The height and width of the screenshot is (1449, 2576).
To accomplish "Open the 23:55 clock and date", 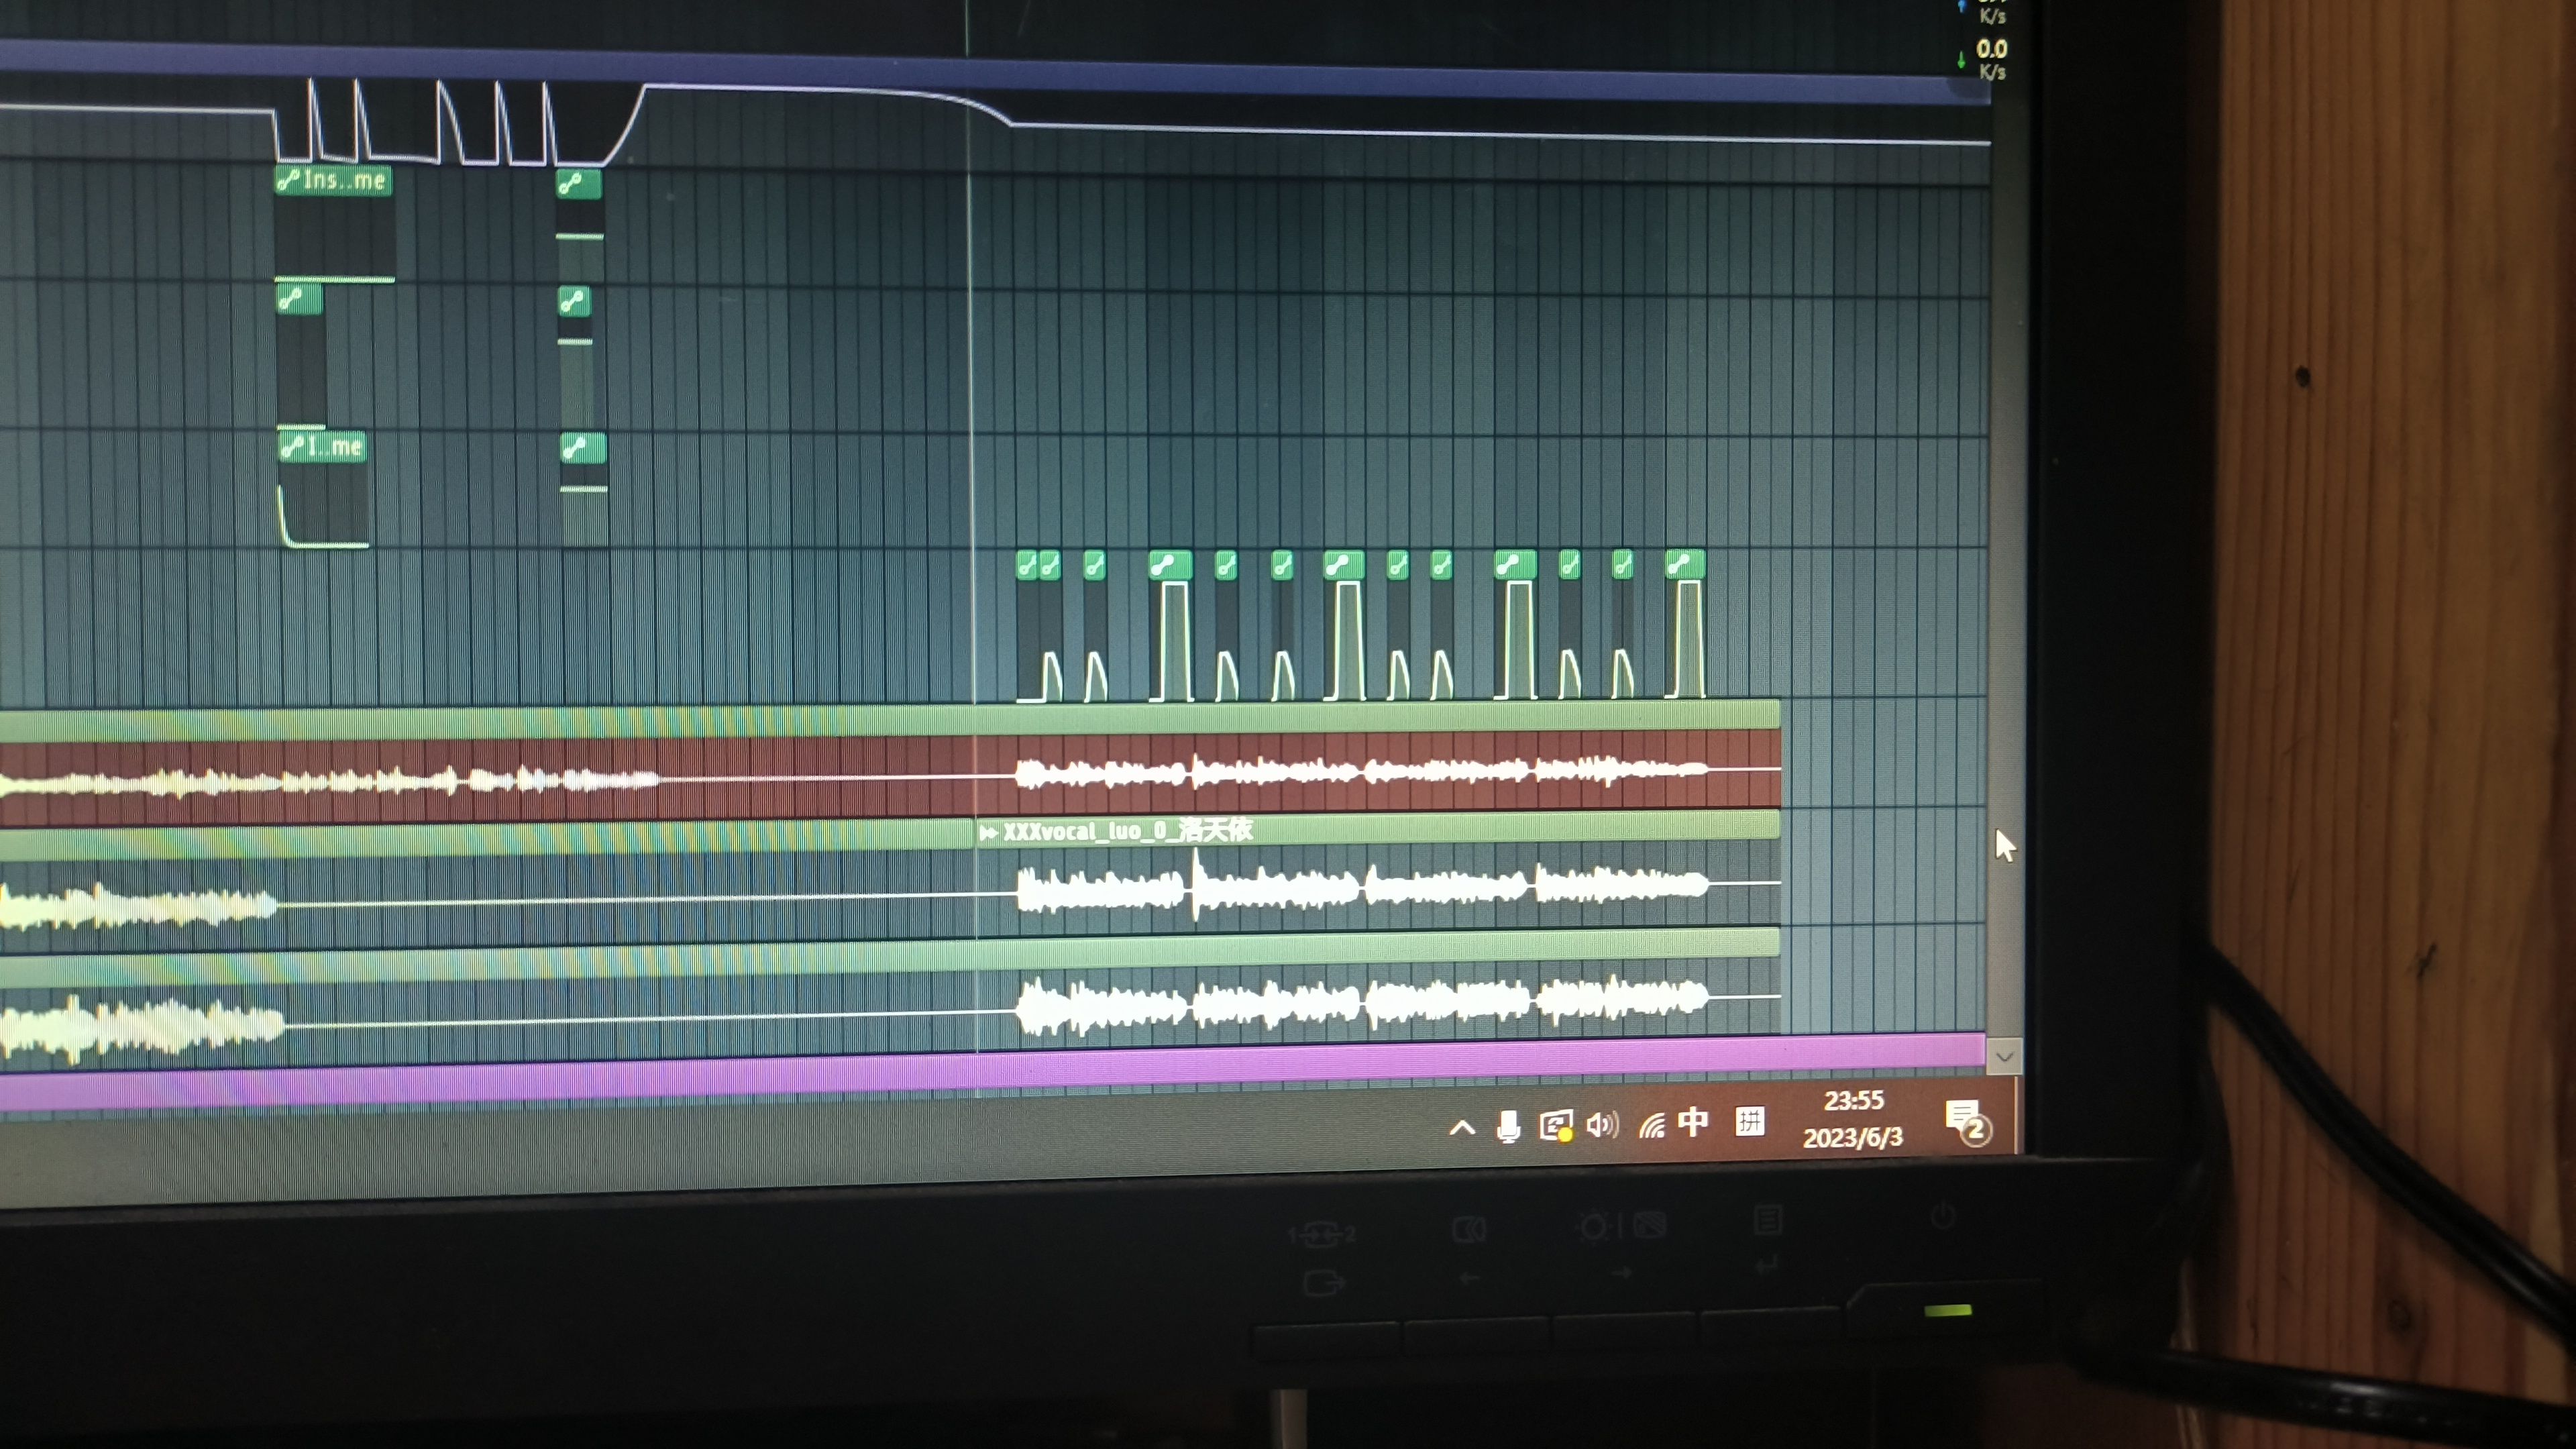I will (1853, 1118).
